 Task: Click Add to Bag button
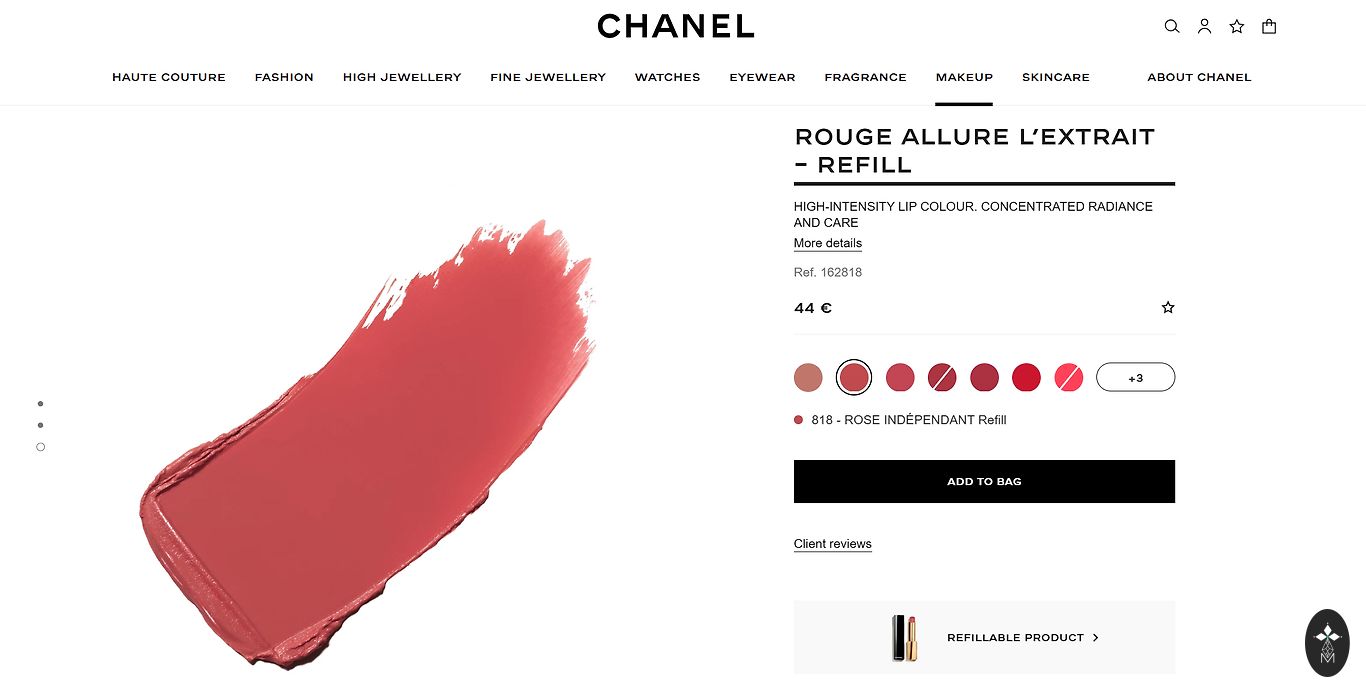tap(984, 481)
